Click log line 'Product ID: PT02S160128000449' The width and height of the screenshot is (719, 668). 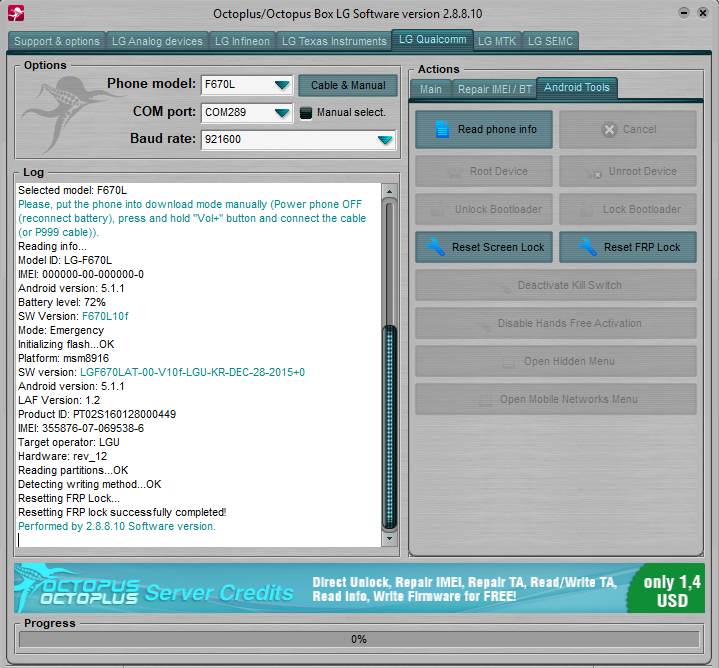pos(97,414)
